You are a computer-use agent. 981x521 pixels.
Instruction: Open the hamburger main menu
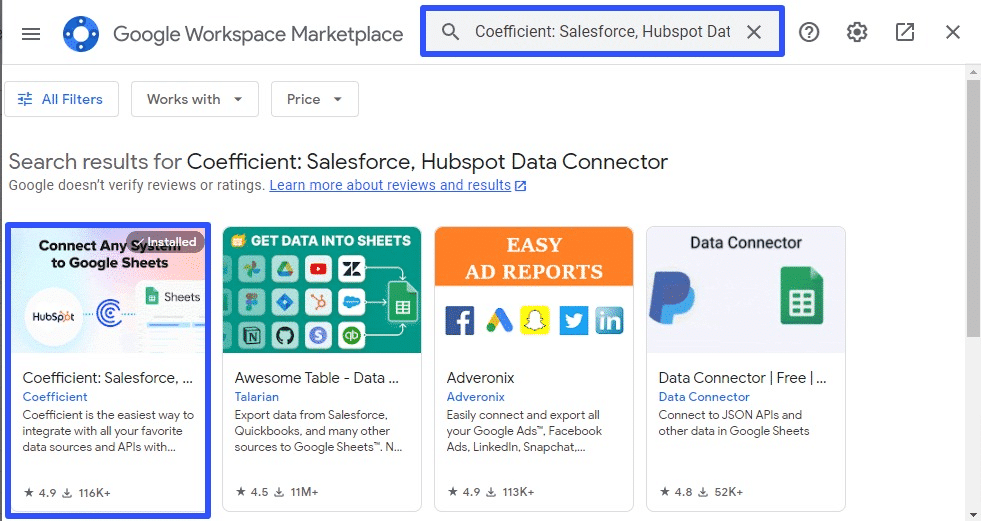click(x=31, y=34)
